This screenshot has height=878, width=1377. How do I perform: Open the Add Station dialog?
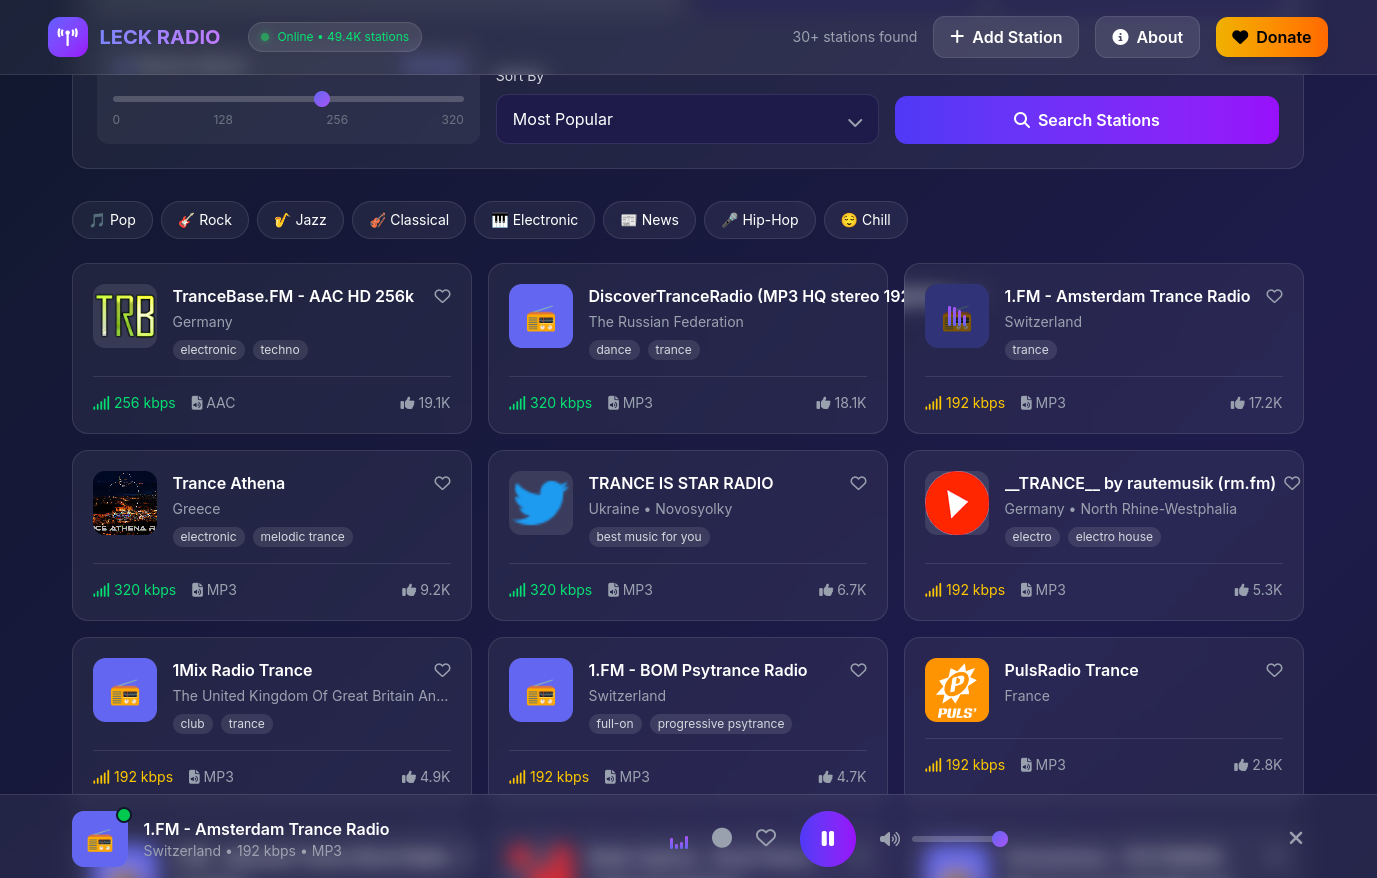point(1006,37)
